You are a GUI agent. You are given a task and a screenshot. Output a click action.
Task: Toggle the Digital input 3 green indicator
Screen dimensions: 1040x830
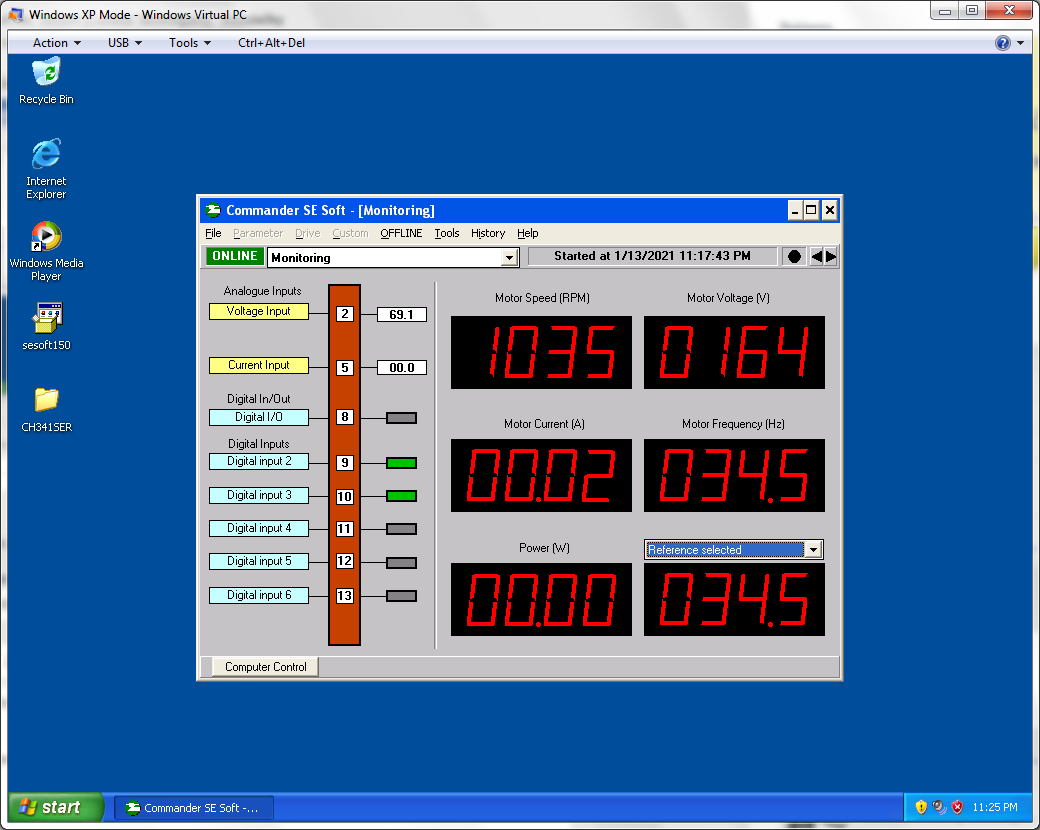coord(401,496)
